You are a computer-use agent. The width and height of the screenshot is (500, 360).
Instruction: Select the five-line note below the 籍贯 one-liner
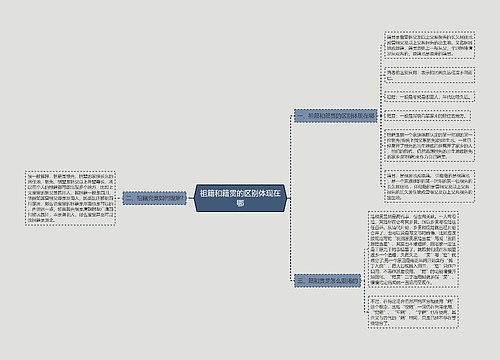pyautogui.click(x=429, y=146)
